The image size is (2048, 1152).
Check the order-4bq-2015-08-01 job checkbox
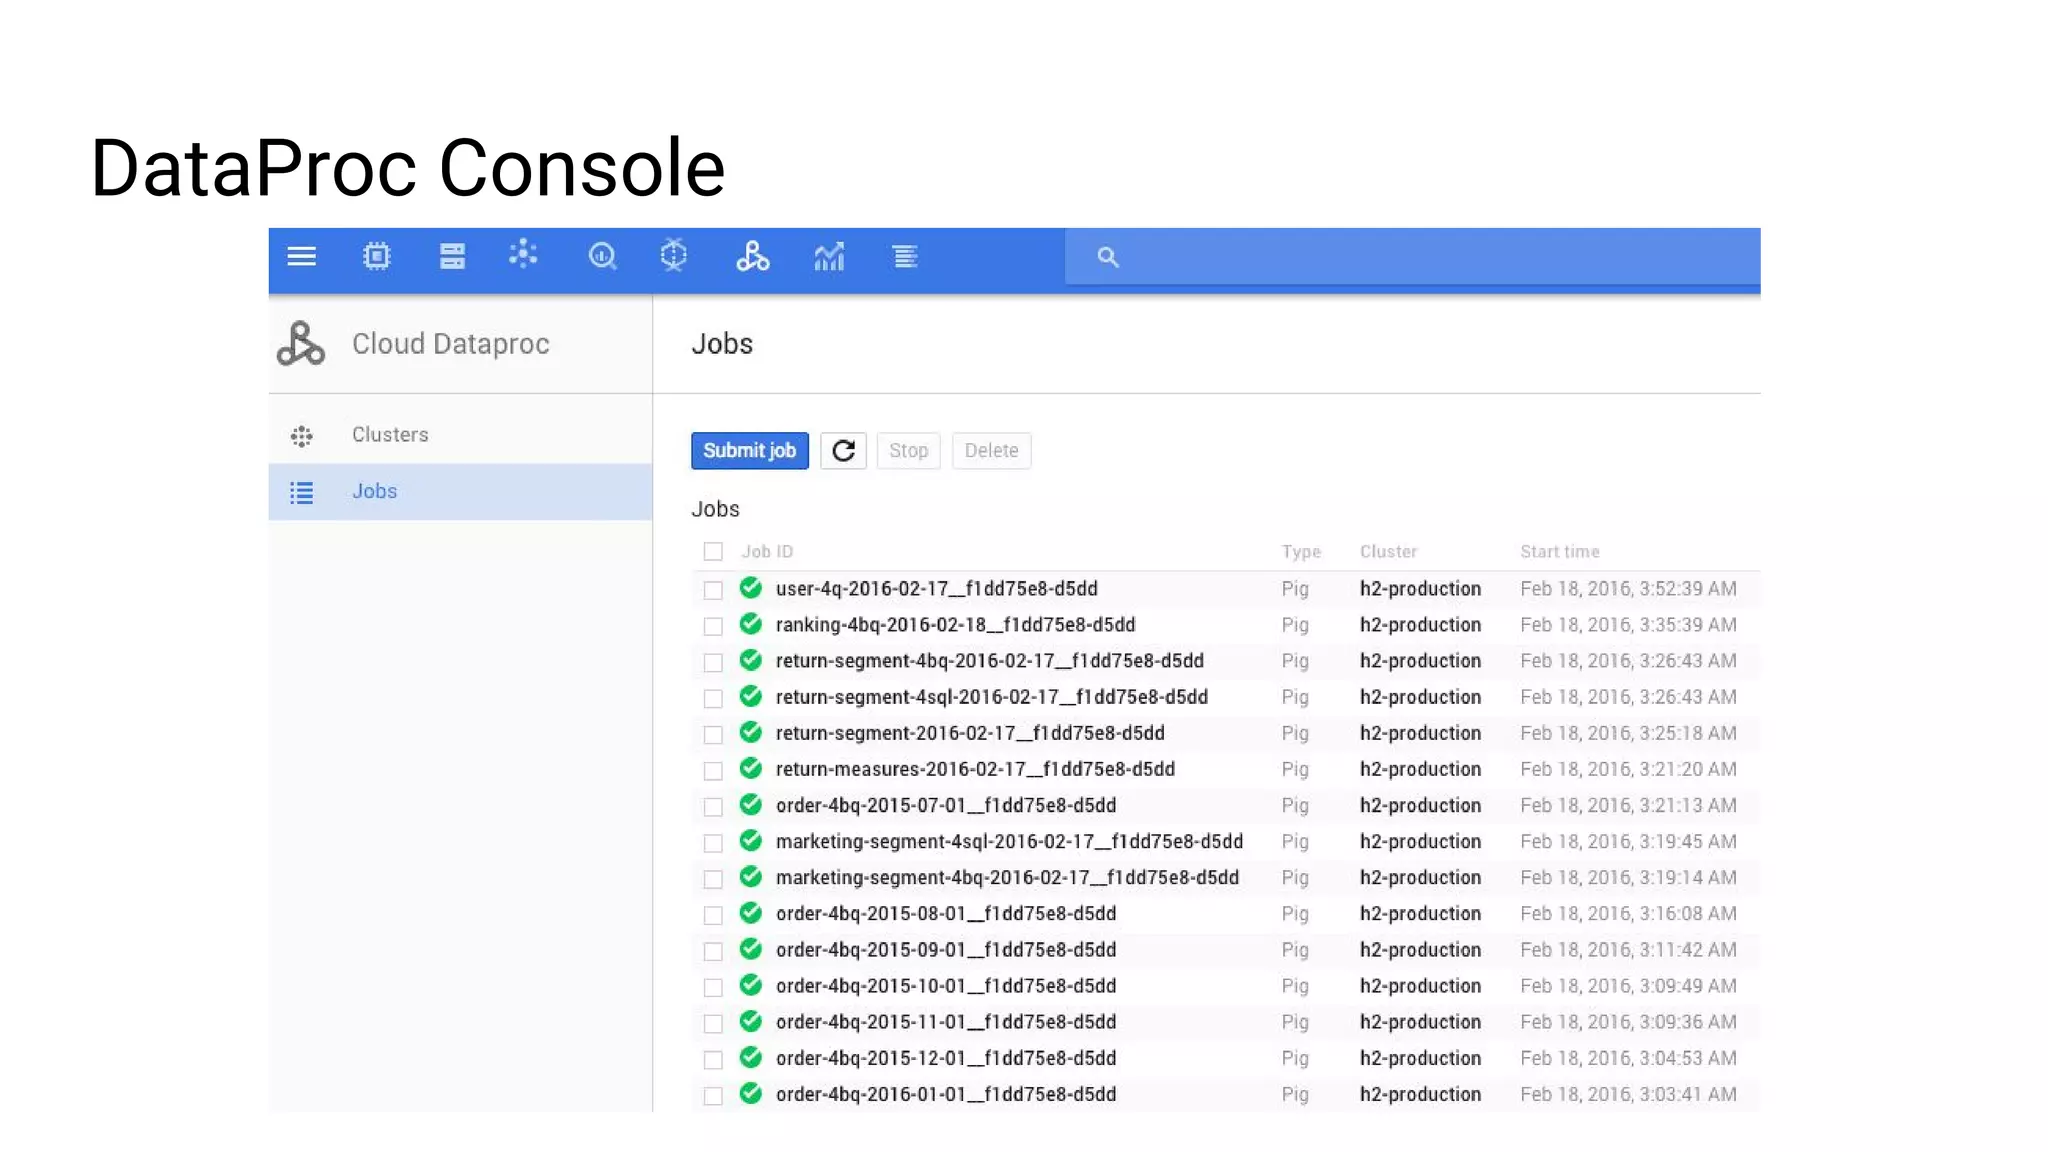(713, 915)
